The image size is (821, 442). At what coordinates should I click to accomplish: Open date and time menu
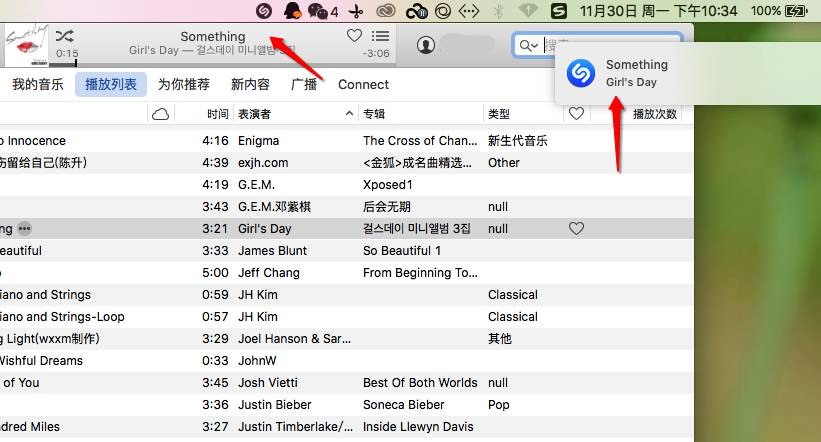(x=658, y=10)
